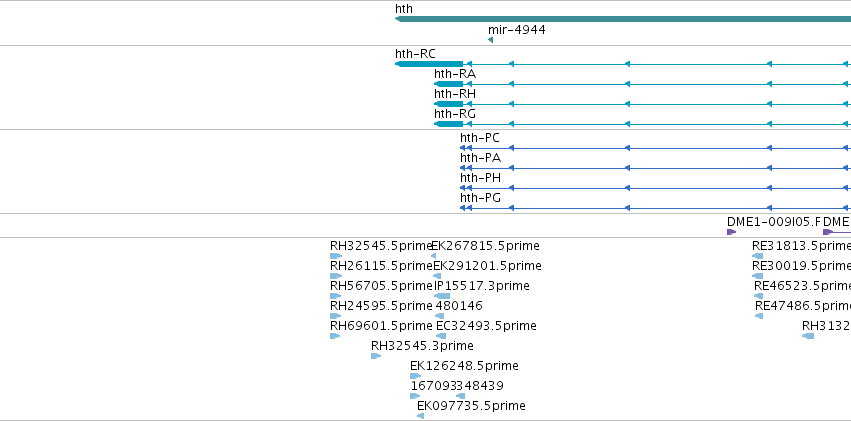Select the RH32545.3prime EST arrow
The image size is (851, 421).
pyautogui.click(x=376, y=356)
